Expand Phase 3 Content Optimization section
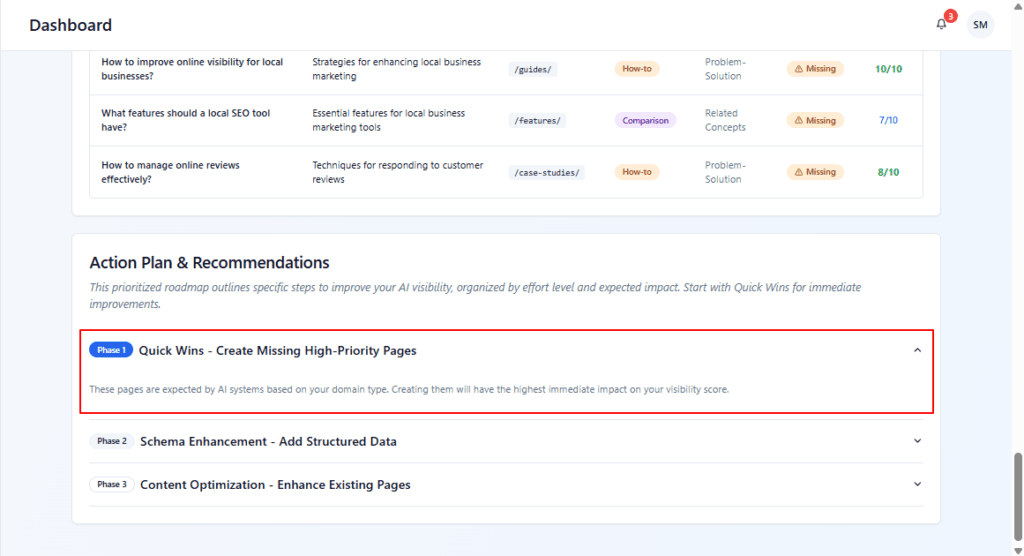The image size is (1024, 556). [x=917, y=484]
